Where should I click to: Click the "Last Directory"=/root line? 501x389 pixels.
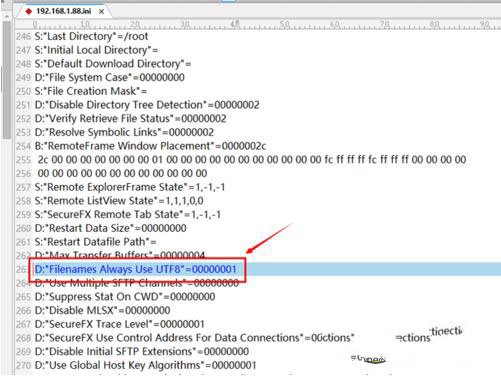[x=91, y=36]
